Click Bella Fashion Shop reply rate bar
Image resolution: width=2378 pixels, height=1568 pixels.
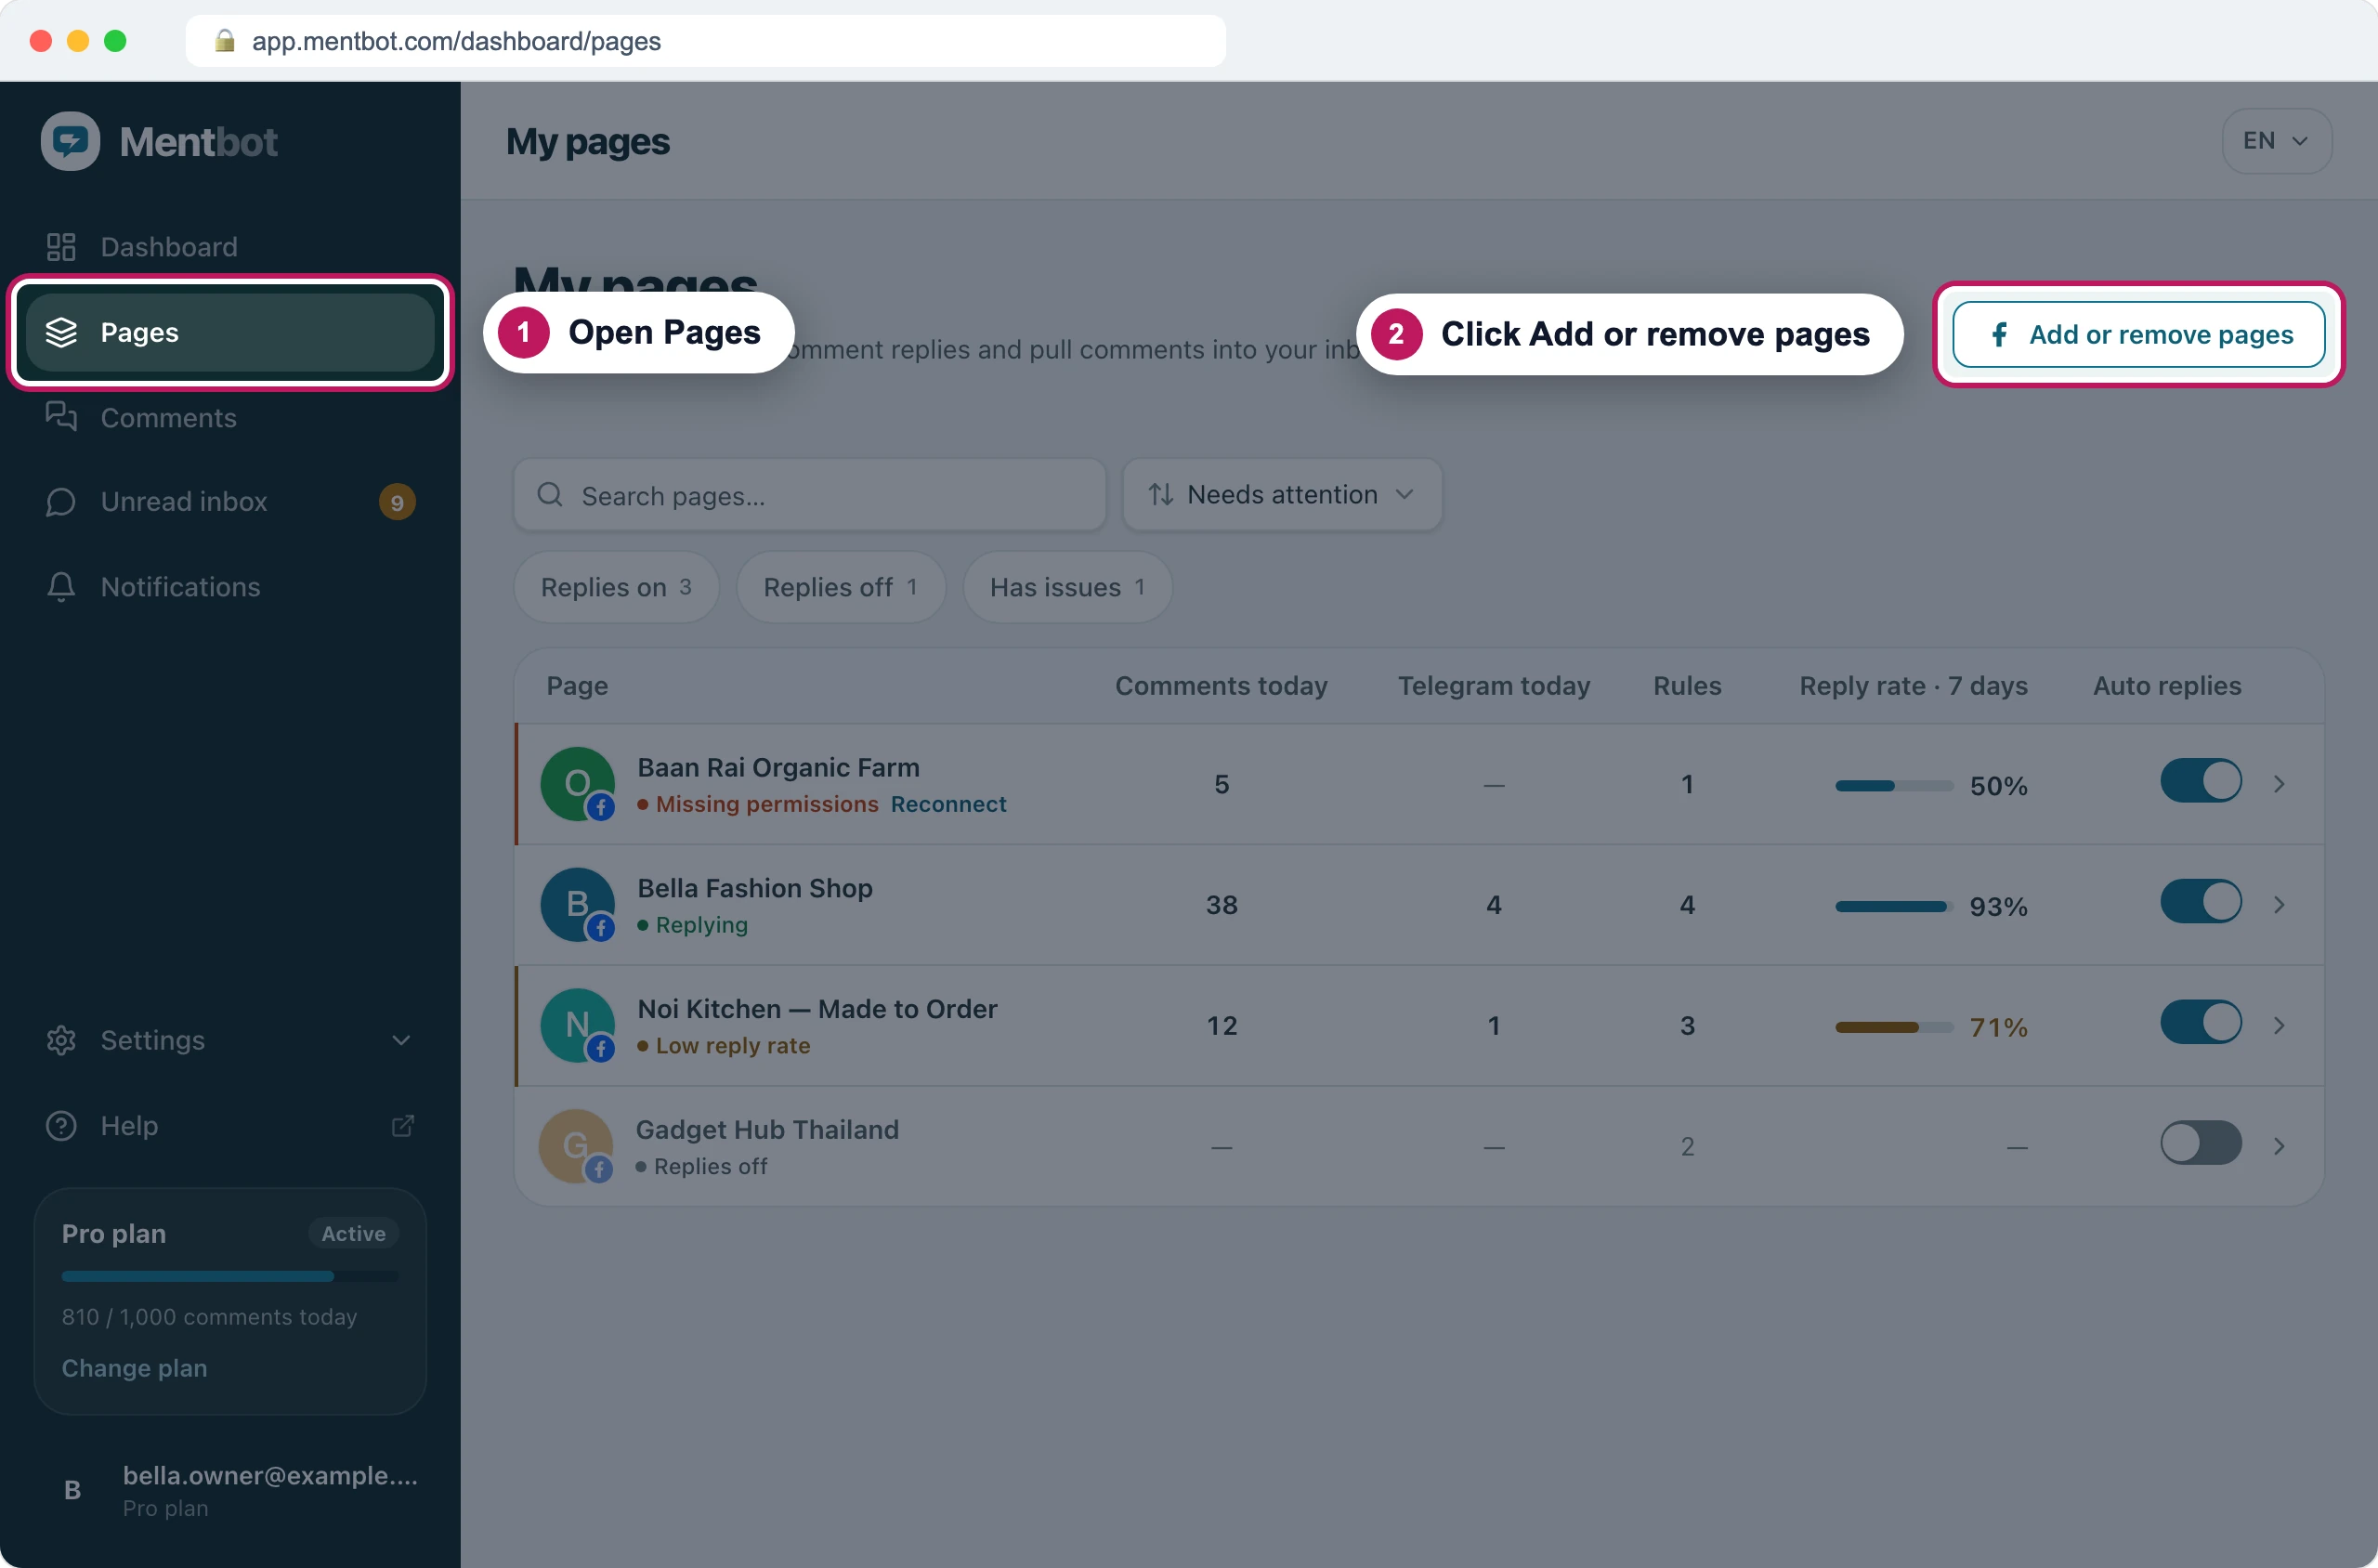point(1893,907)
